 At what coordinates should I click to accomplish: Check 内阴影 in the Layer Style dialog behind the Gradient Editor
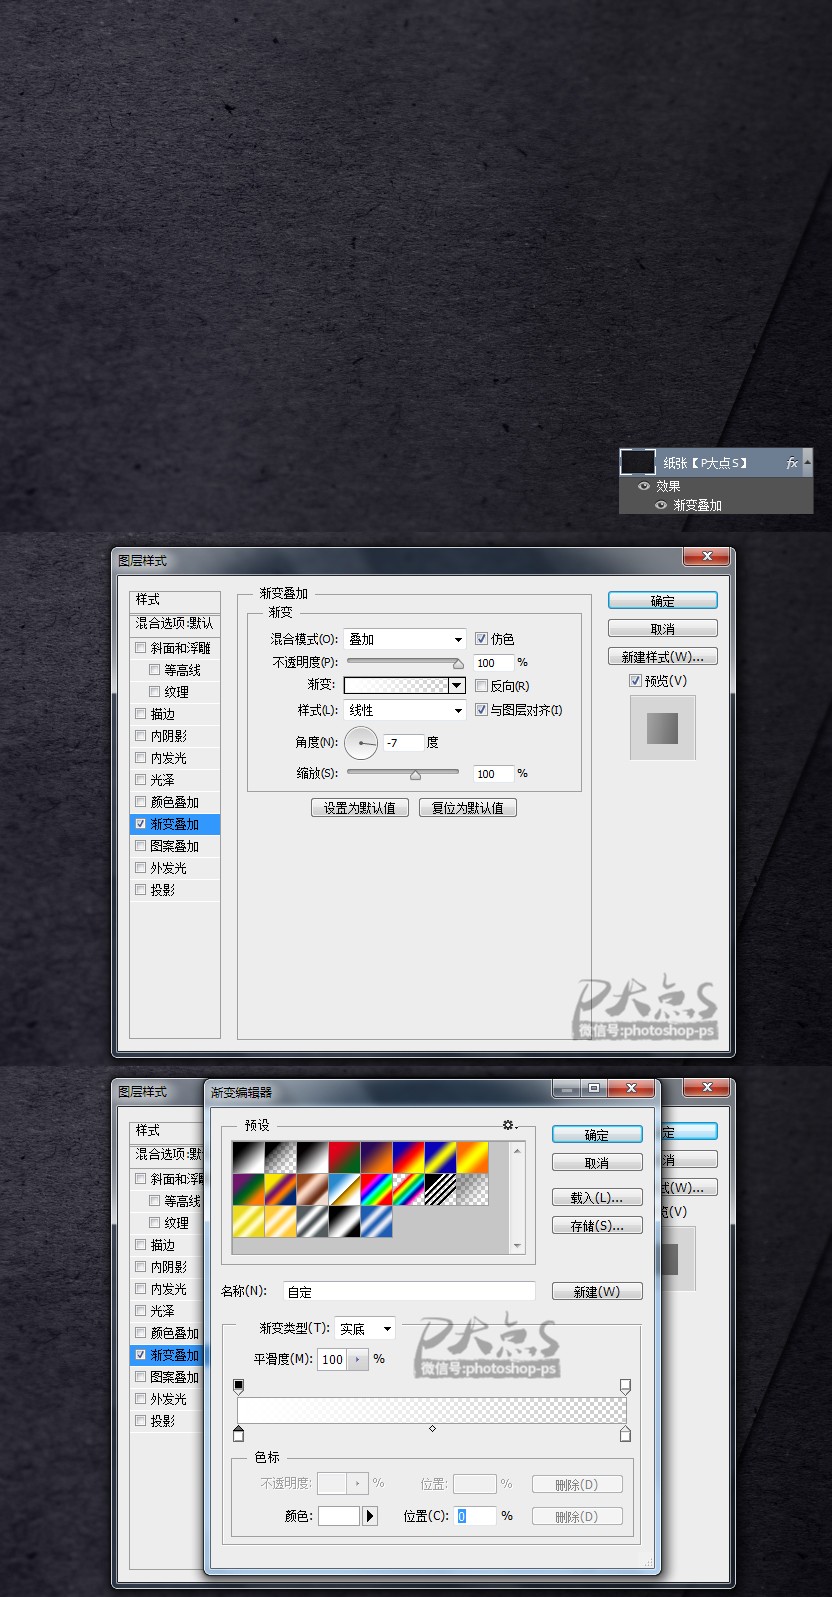point(141,1267)
